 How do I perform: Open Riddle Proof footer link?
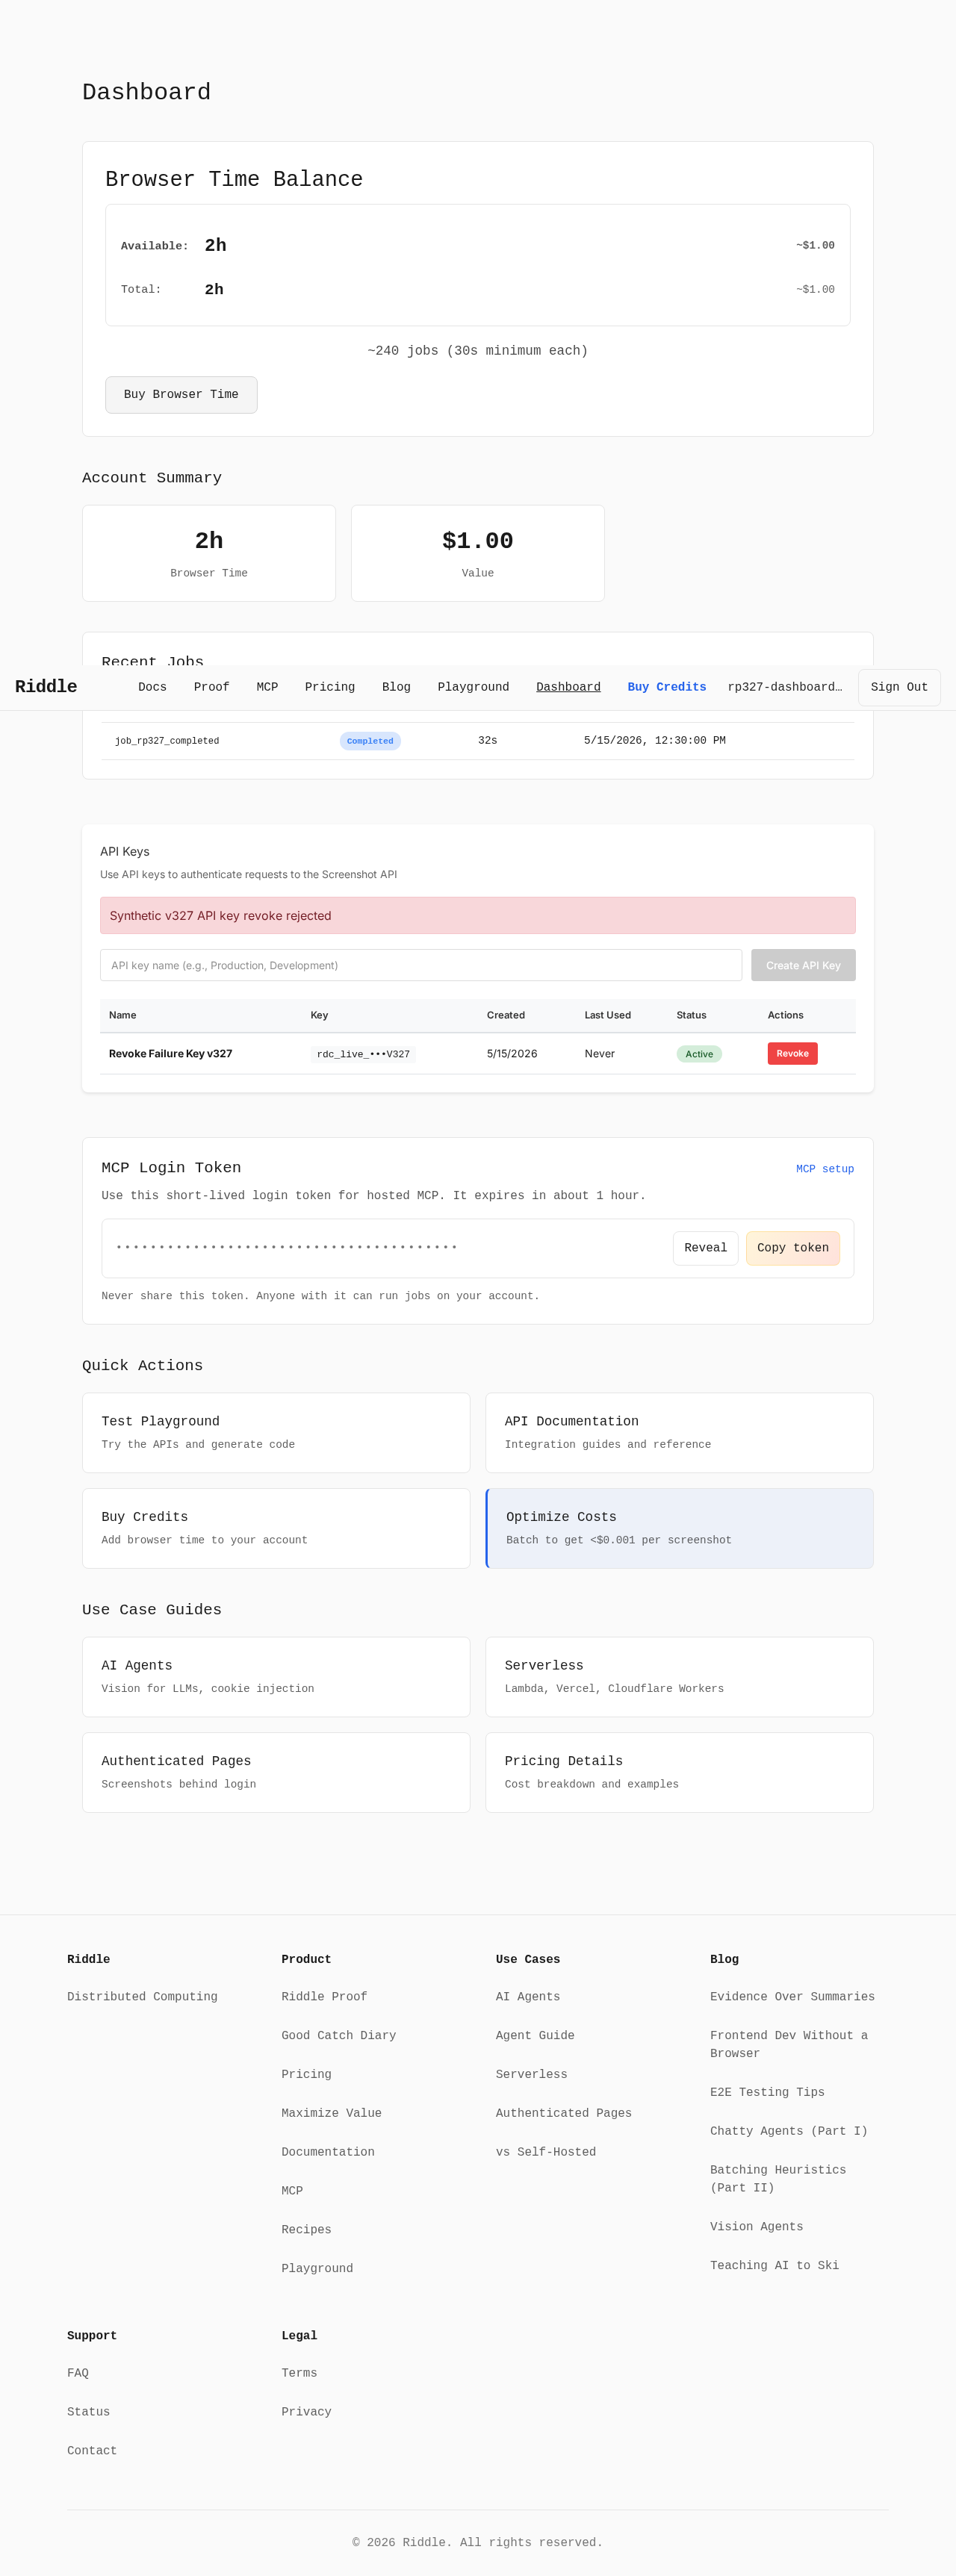tap(324, 1997)
